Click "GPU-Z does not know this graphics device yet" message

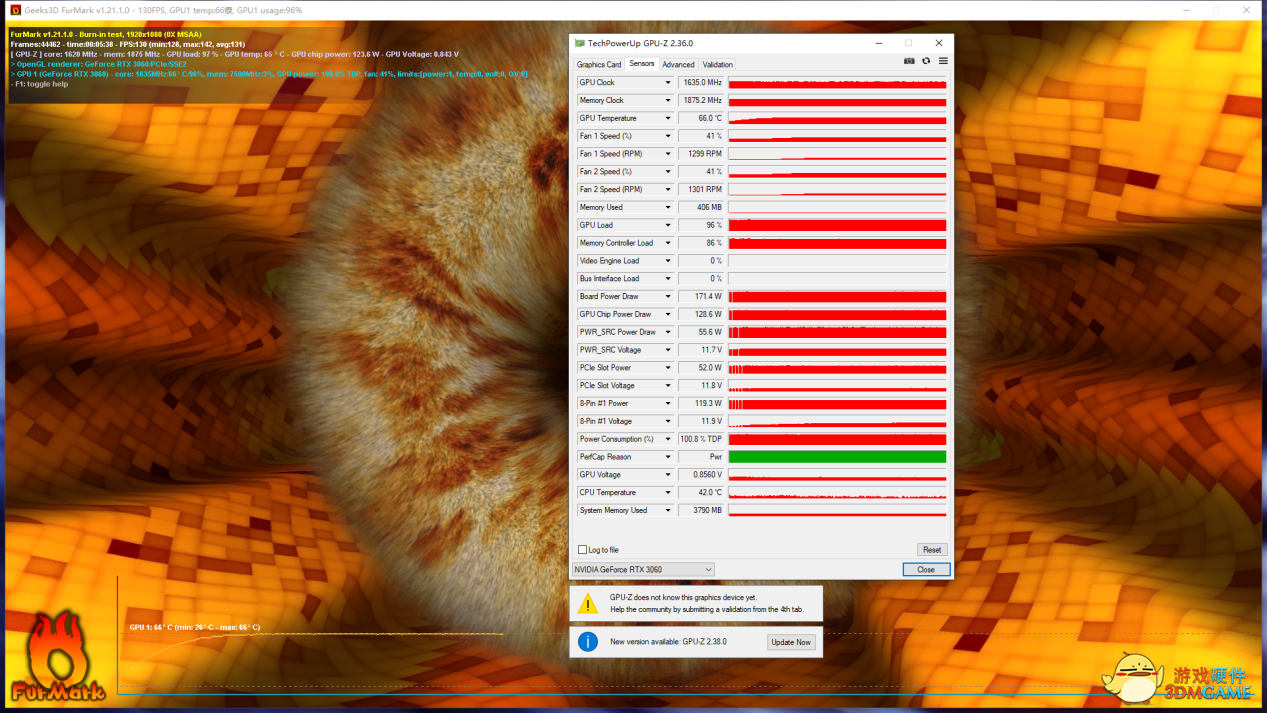pos(683,597)
